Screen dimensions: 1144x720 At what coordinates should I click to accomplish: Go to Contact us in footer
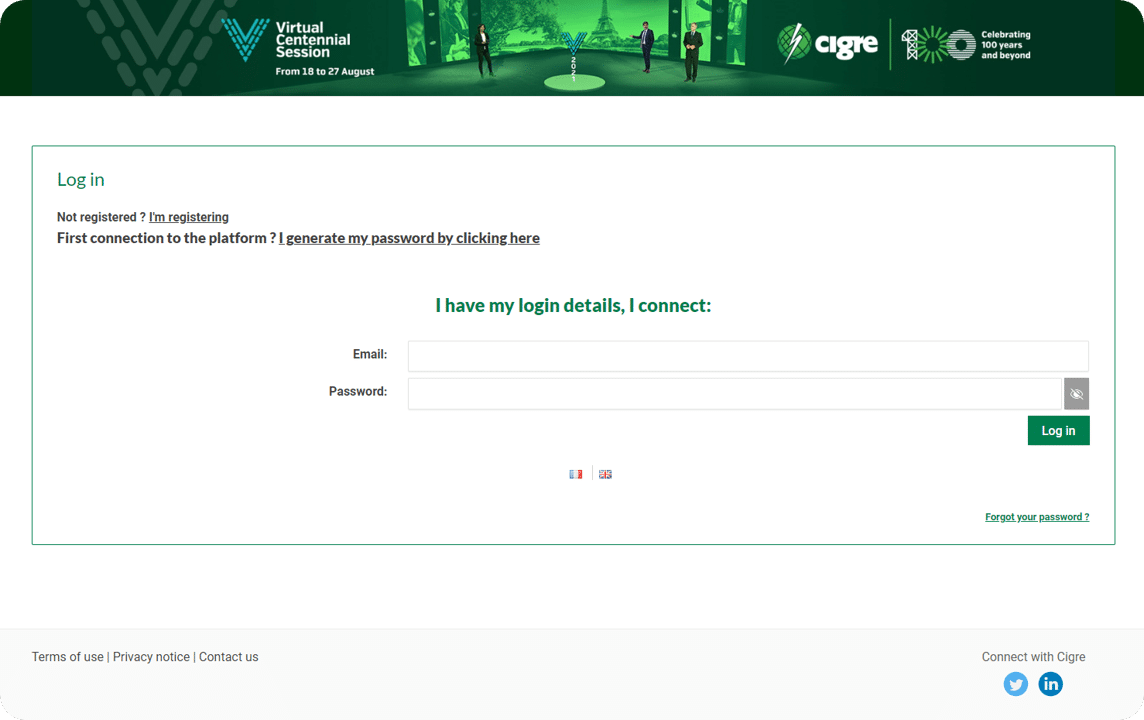228,657
